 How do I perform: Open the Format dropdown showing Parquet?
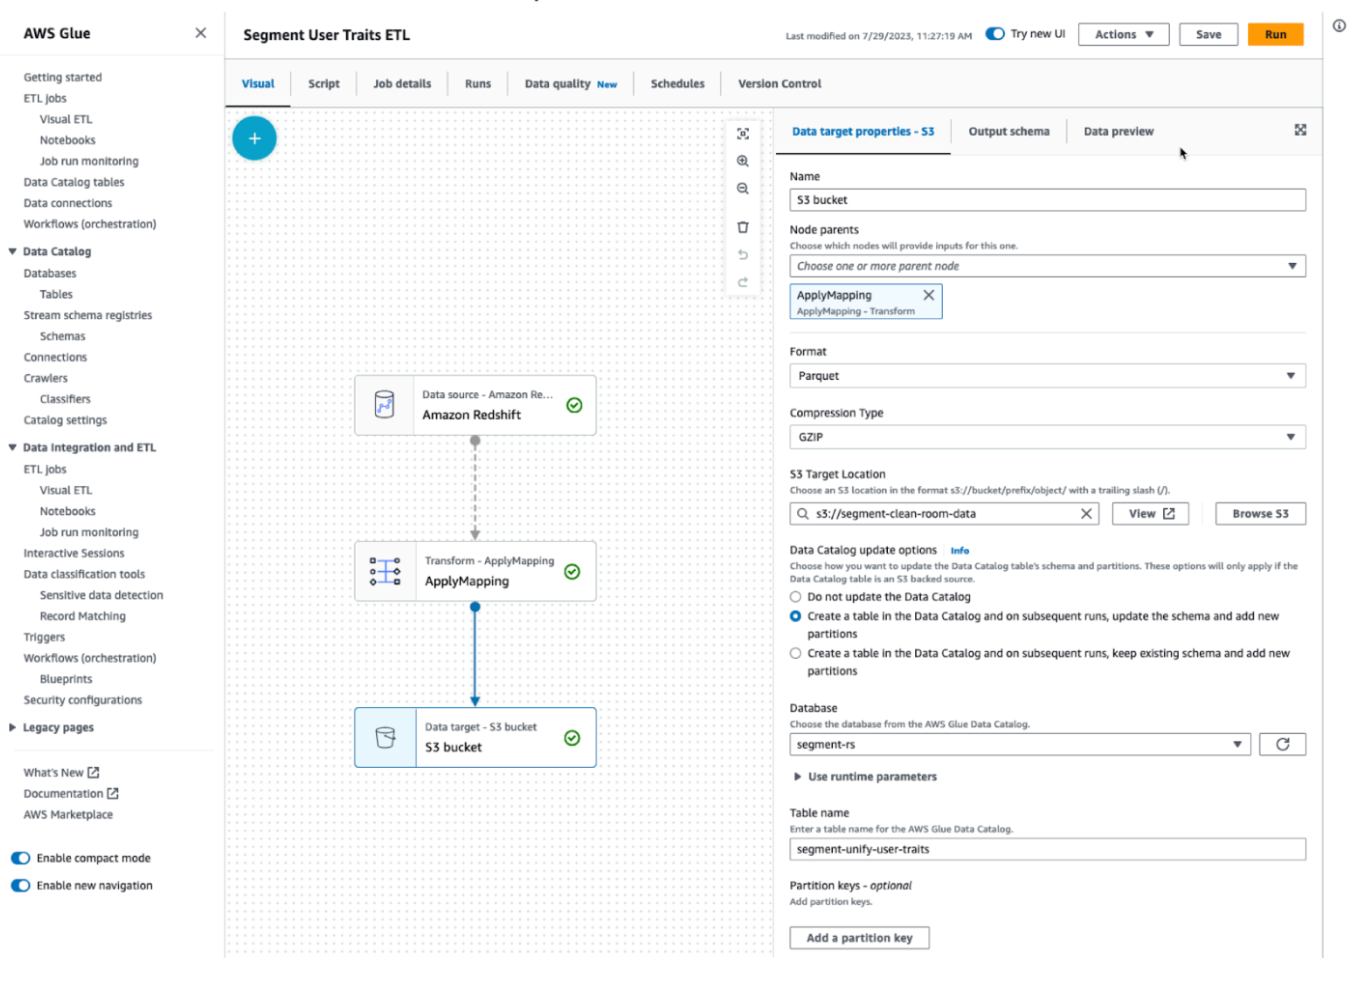click(x=1047, y=376)
